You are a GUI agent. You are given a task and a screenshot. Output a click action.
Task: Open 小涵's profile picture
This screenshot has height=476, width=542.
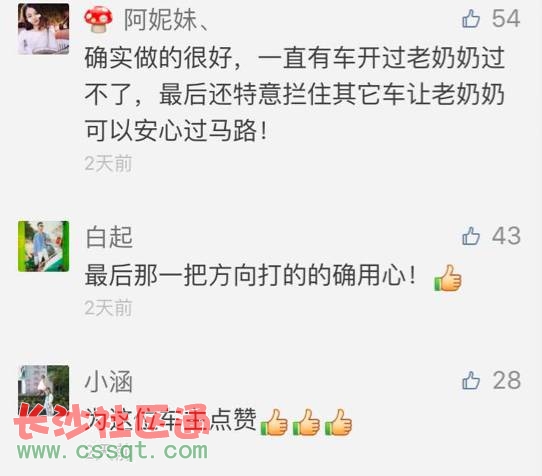(x=44, y=390)
